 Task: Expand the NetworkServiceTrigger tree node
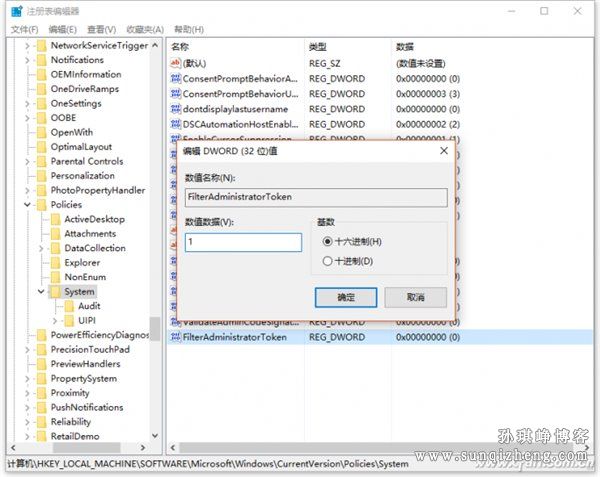[x=27, y=46]
